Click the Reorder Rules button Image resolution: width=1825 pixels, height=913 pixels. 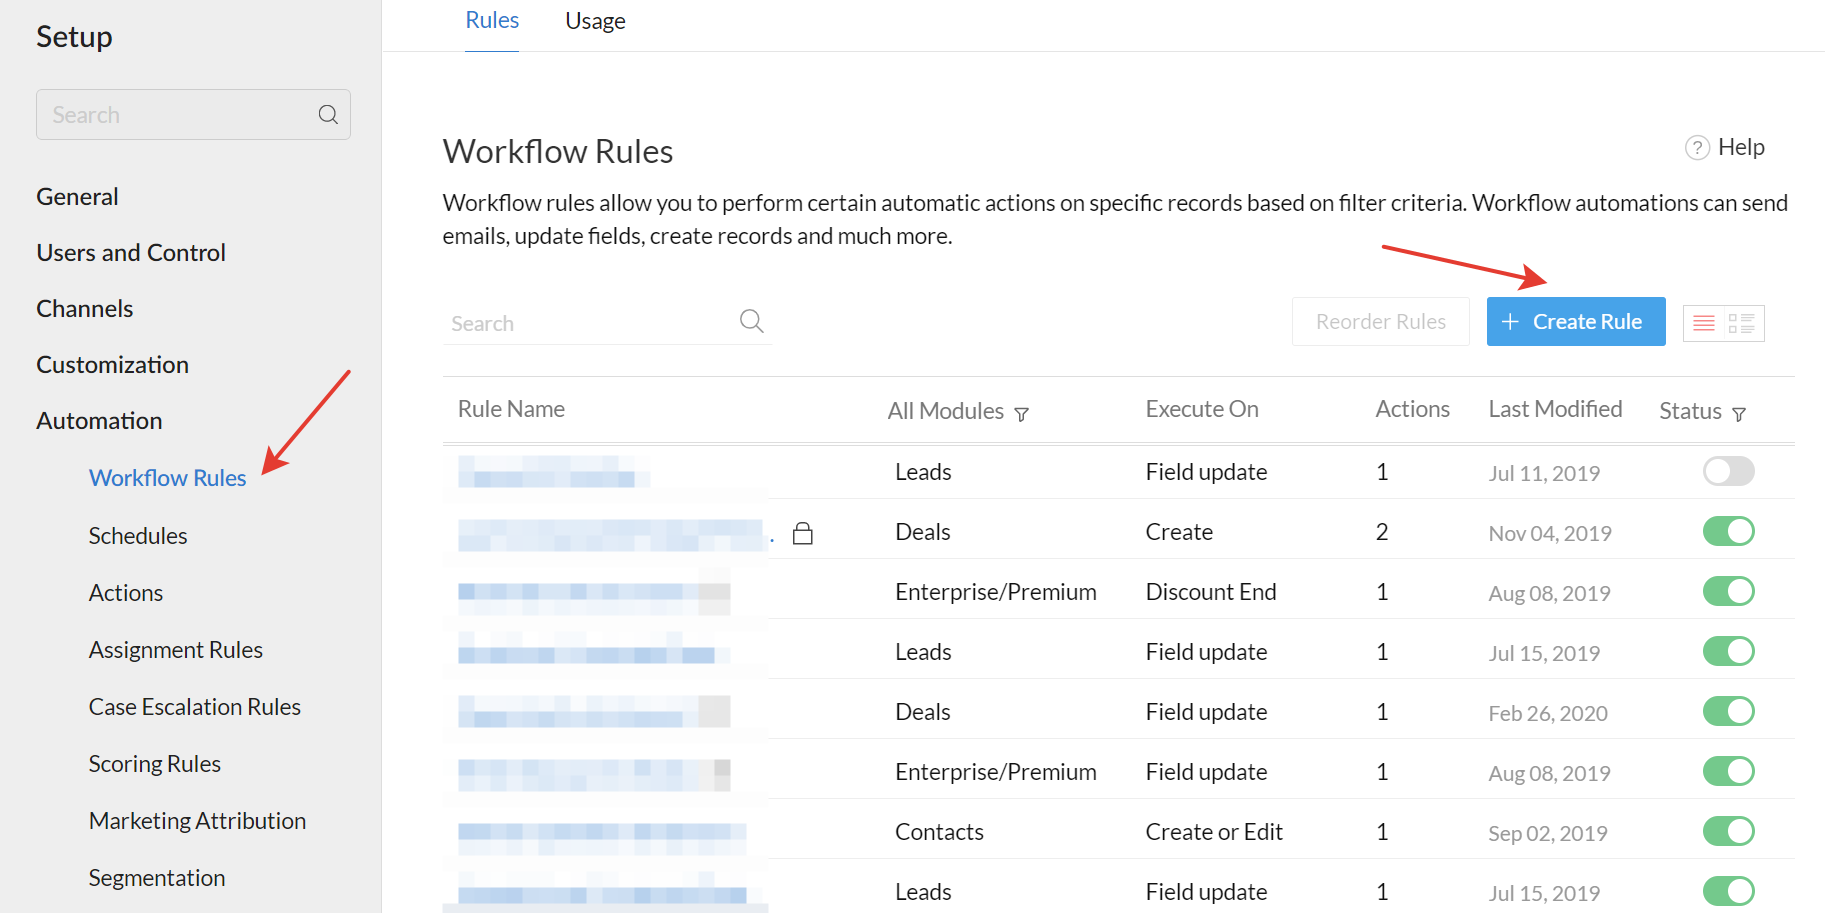coord(1380,322)
